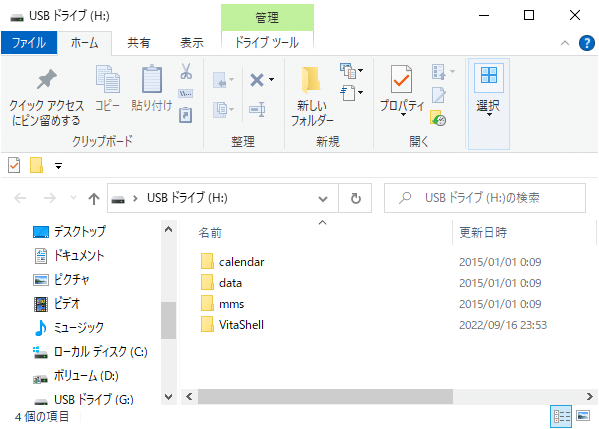Go up one folder level
This screenshot has height=429, width=599.
click(94, 198)
